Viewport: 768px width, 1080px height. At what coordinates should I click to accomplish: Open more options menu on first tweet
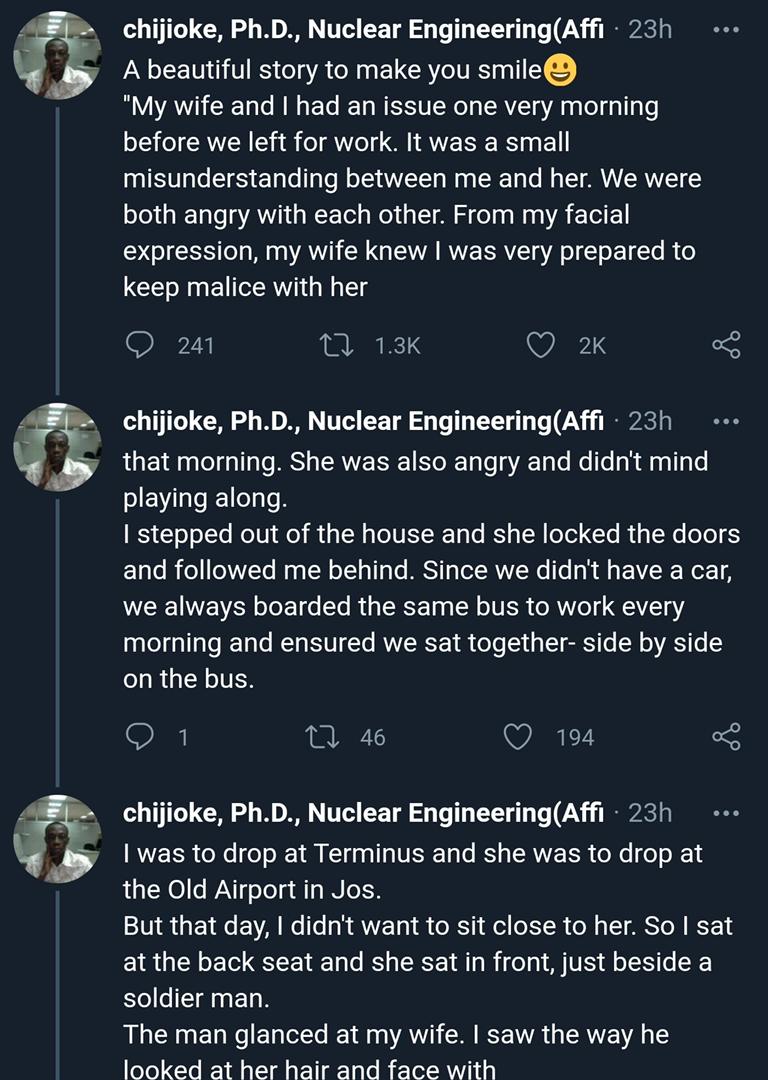[727, 30]
